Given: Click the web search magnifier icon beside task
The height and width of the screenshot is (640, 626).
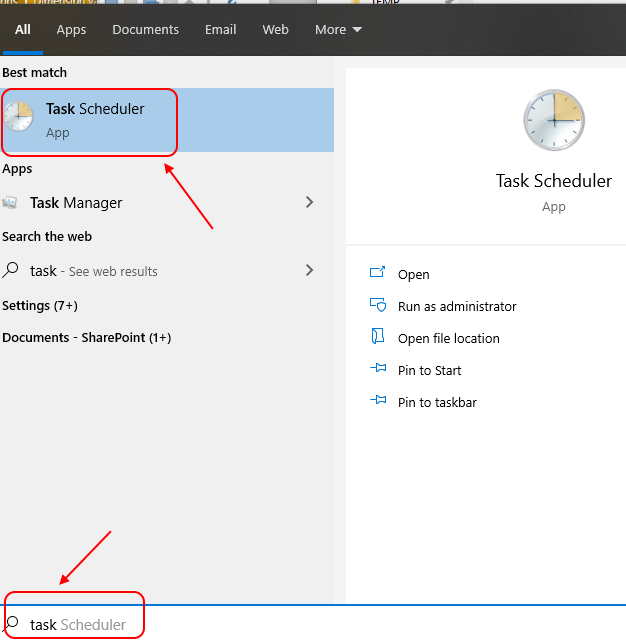Looking at the screenshot, I should tap(10, 270).
